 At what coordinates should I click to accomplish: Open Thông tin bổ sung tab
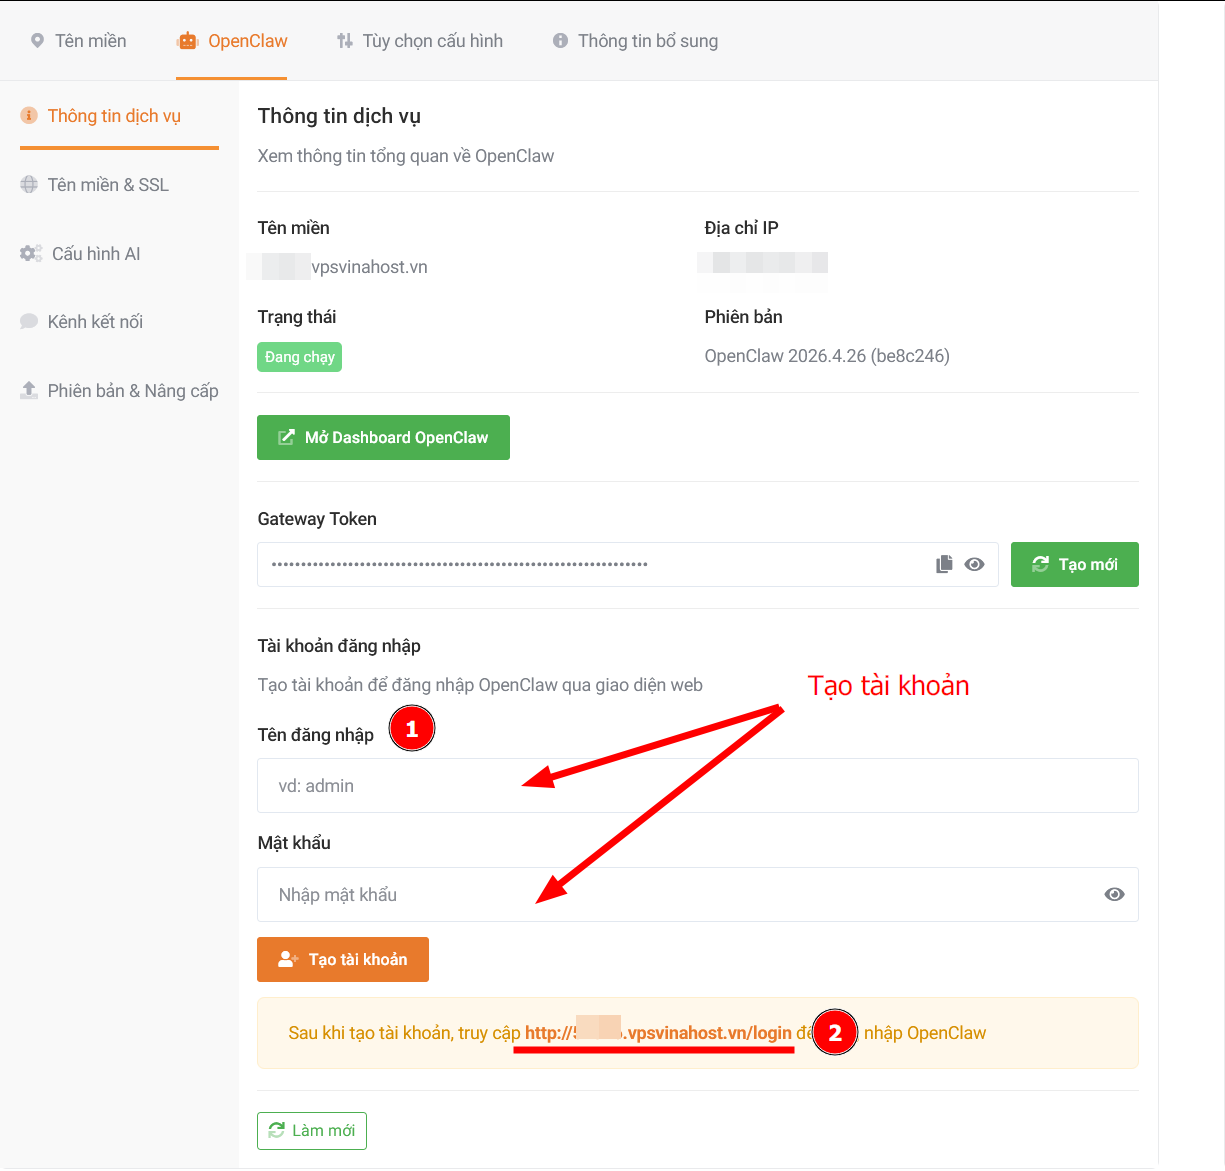[x=635, y=41]
